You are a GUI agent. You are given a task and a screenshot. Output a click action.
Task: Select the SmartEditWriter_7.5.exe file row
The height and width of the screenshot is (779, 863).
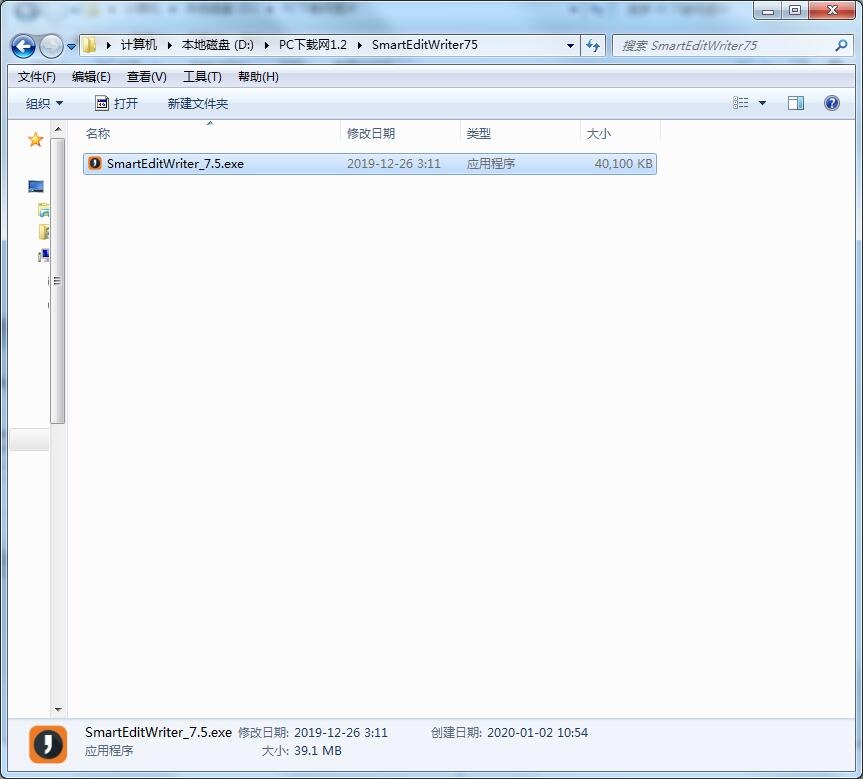[x=370, y=164]
